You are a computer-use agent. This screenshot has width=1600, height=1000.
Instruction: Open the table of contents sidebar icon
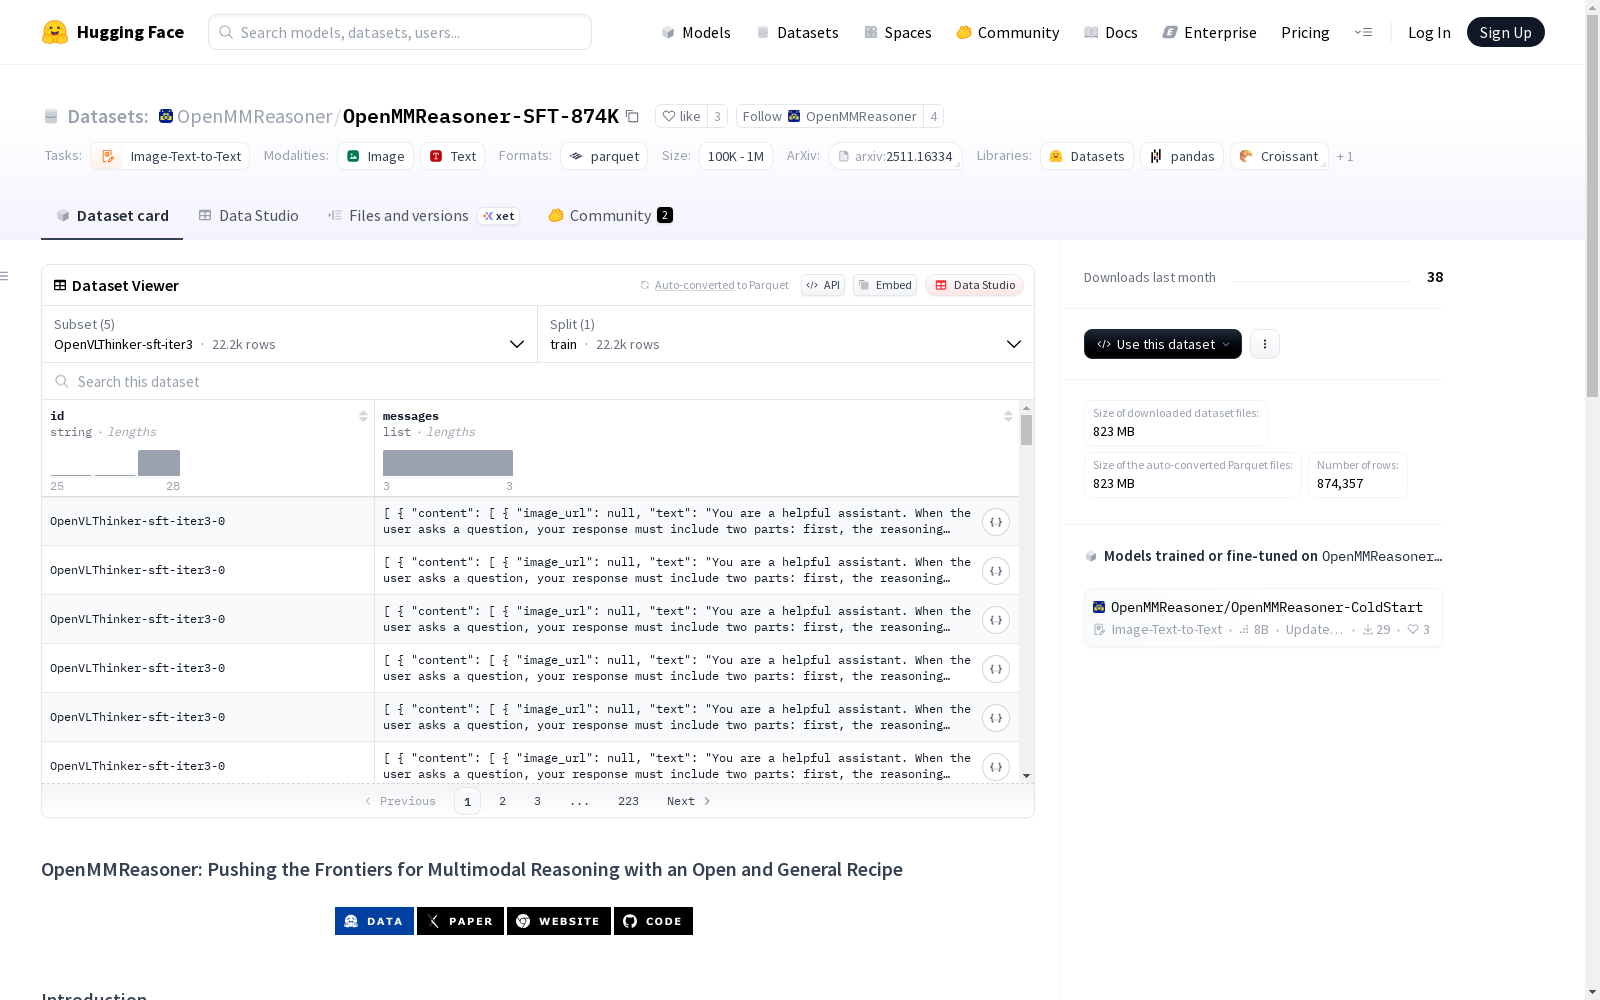(x=5, y=276)
